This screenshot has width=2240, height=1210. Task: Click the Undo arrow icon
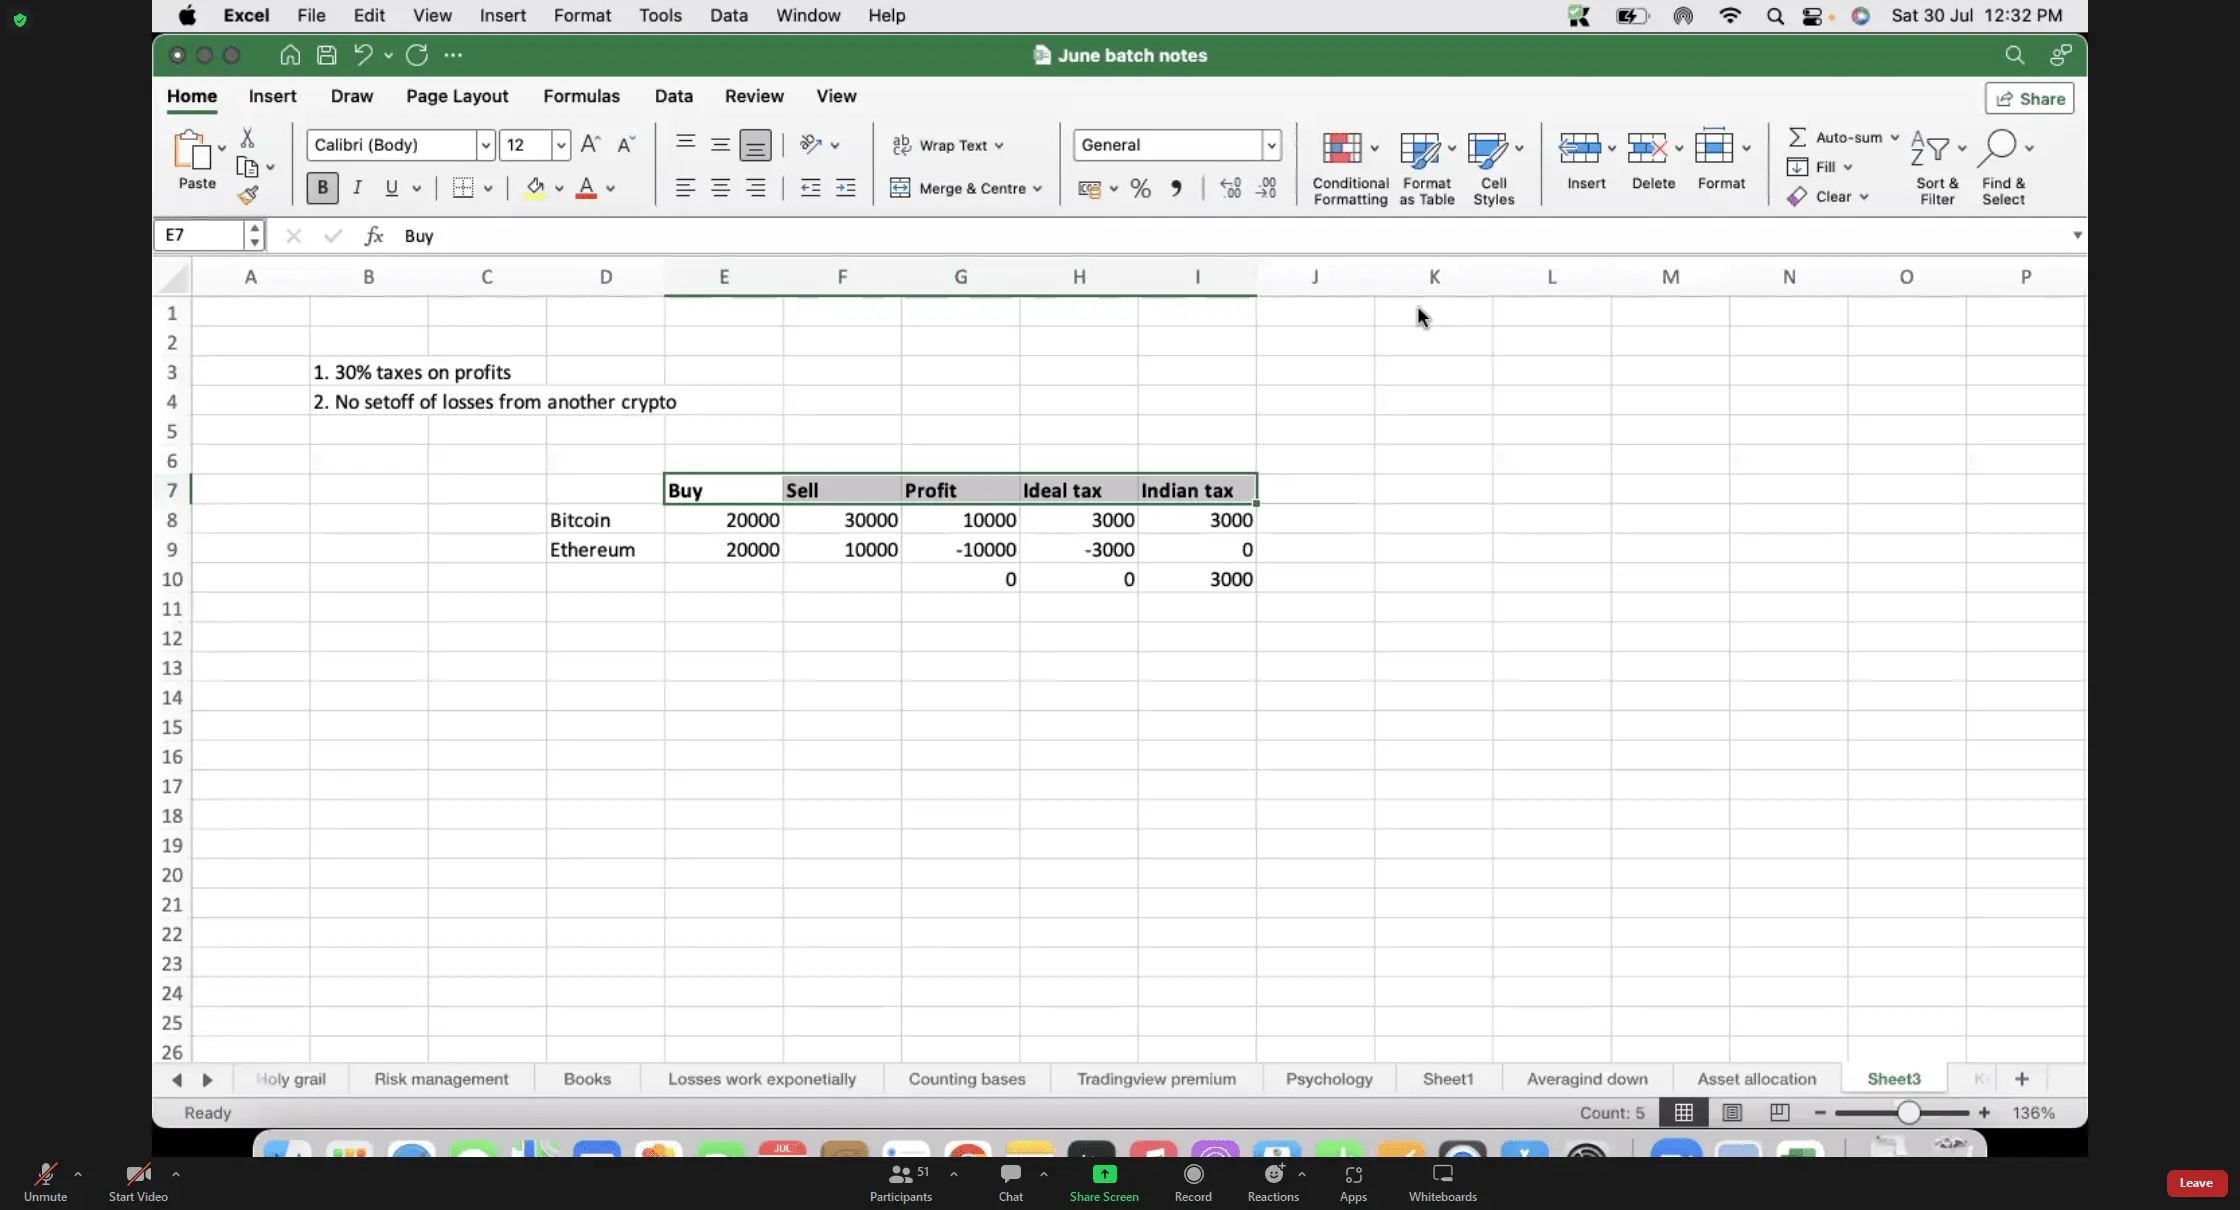[363, 55]
